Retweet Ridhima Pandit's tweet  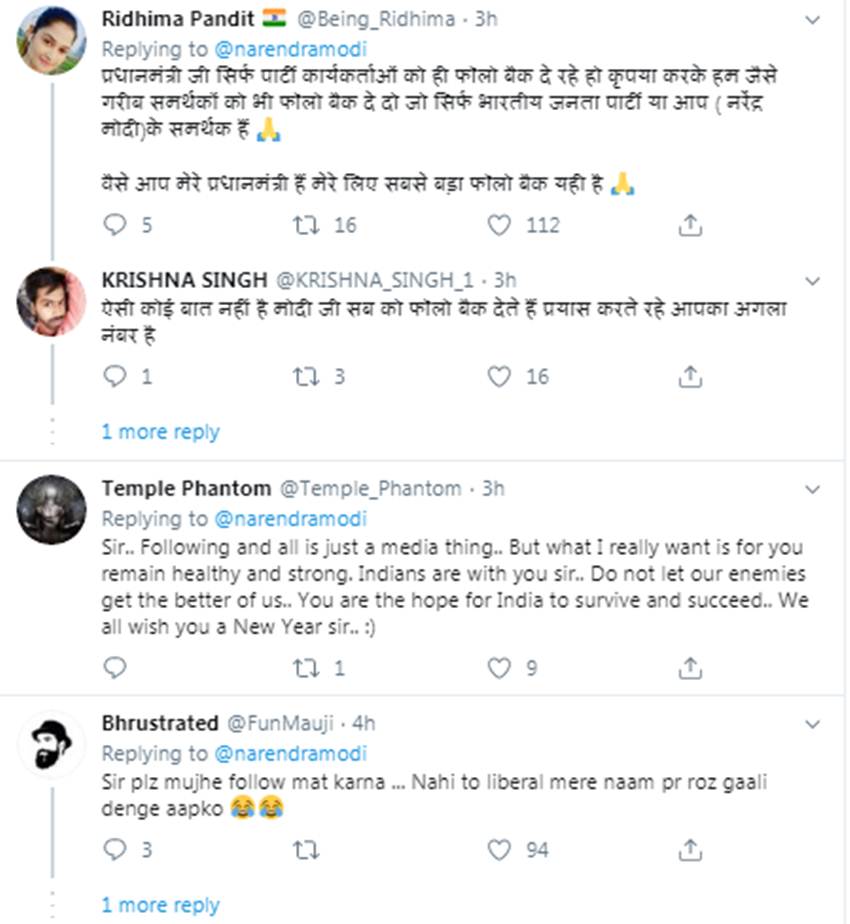306,226
